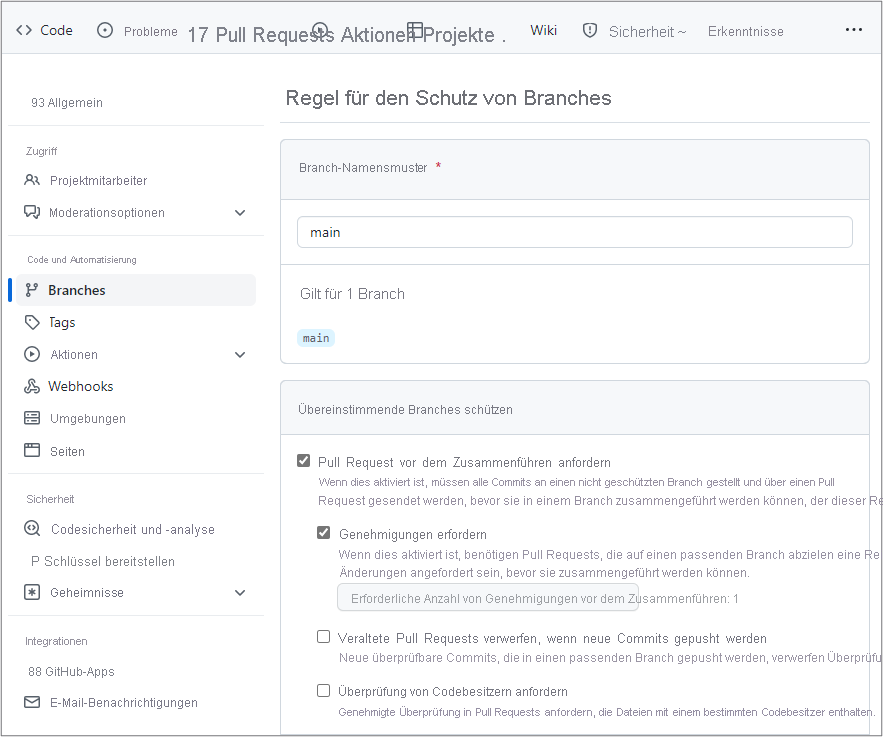This screenshot has width=883, height=737.
Task: Click Regel für den Schutz von Branches heading
Action: [x=448, y=98]
